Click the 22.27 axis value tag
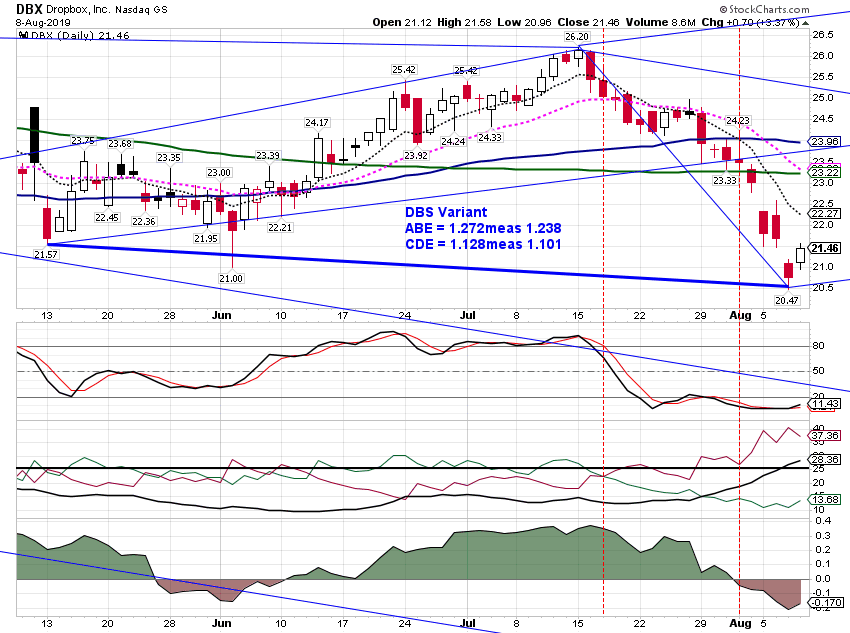The width and height of the screenshot is (850, 633). pyautogui.click(x=825, y=214)
